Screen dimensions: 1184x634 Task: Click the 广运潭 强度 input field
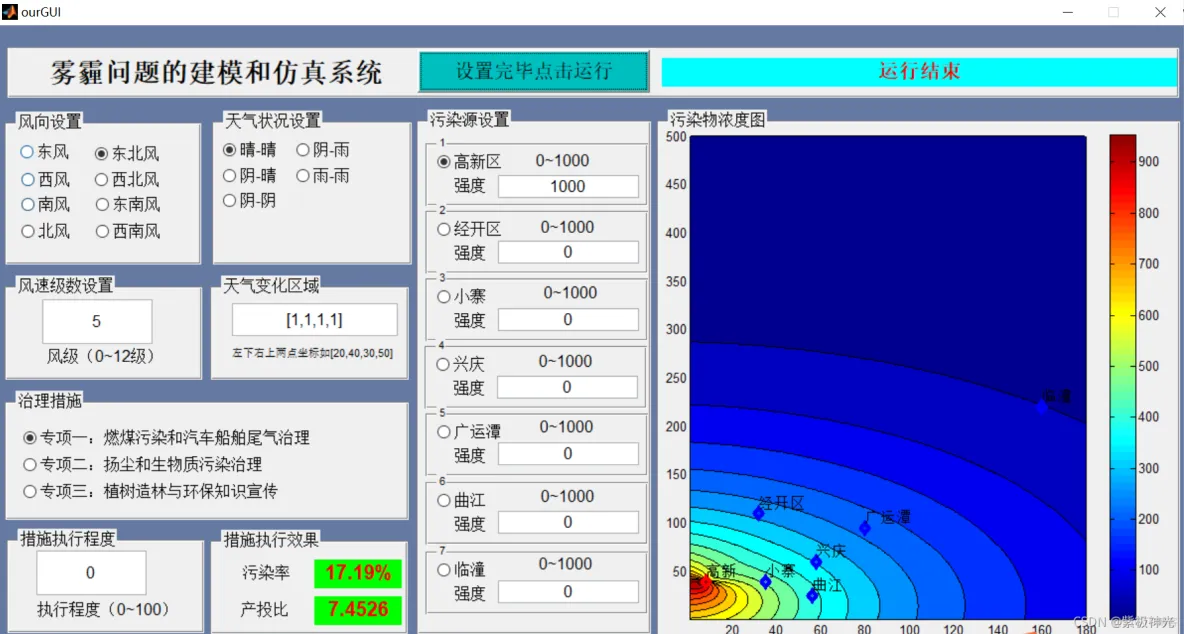point(568,454)
